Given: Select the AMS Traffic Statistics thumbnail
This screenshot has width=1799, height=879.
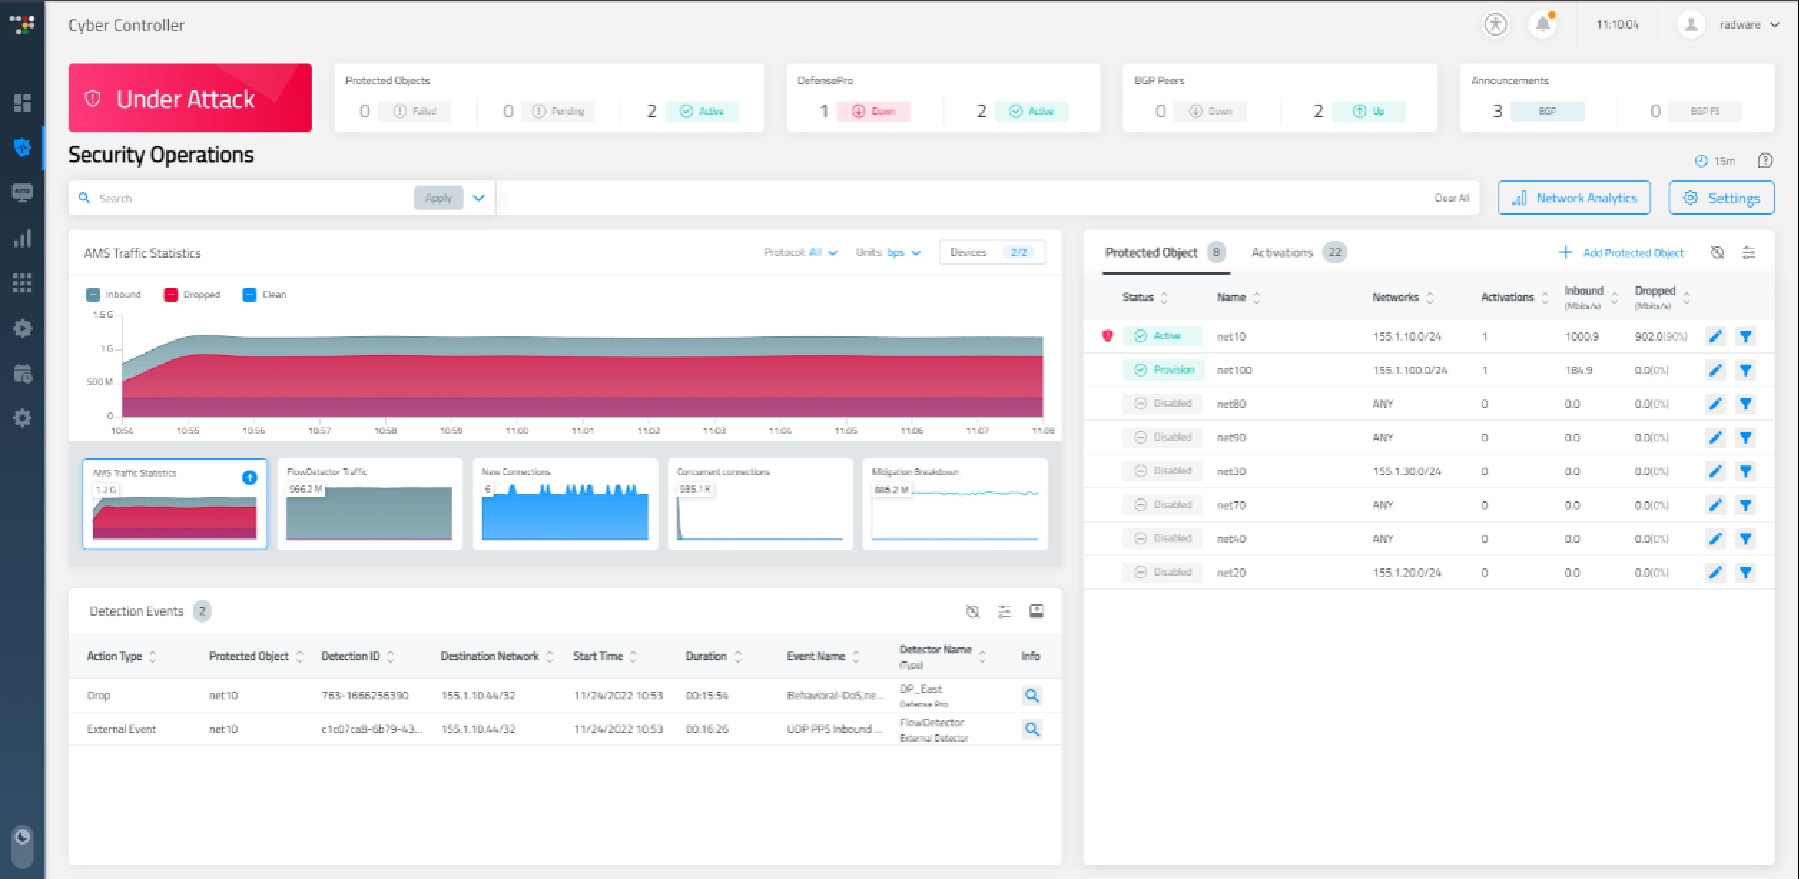Looking at the screenshot, I should 175,504.
